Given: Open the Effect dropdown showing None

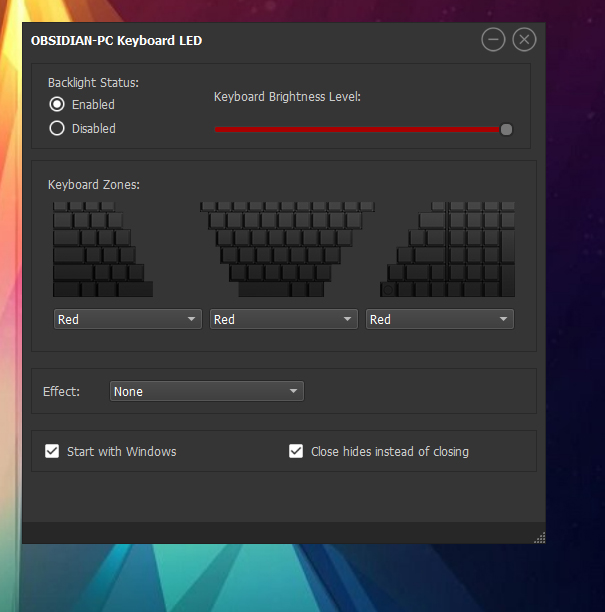Looking at the screenshot, I should [x=207, y=391].
